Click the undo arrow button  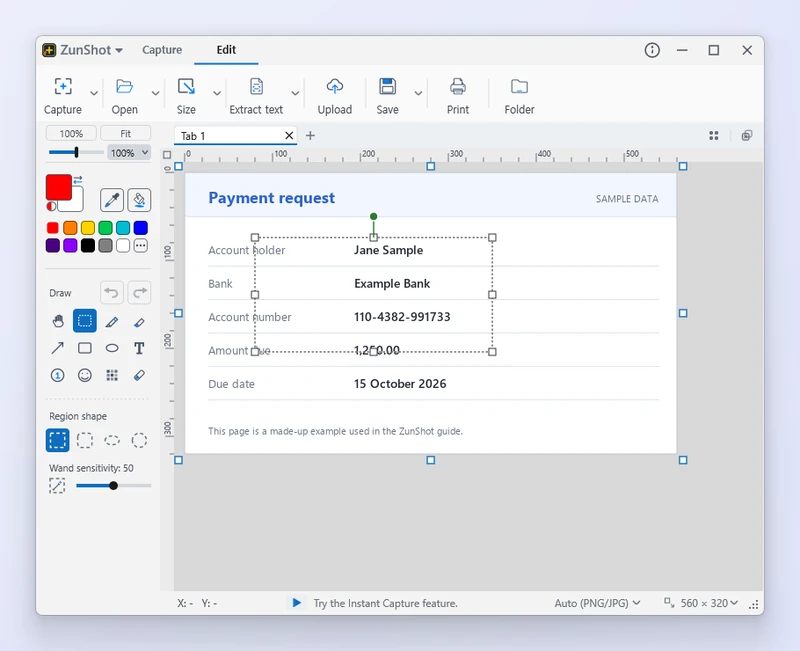[112, 293]
